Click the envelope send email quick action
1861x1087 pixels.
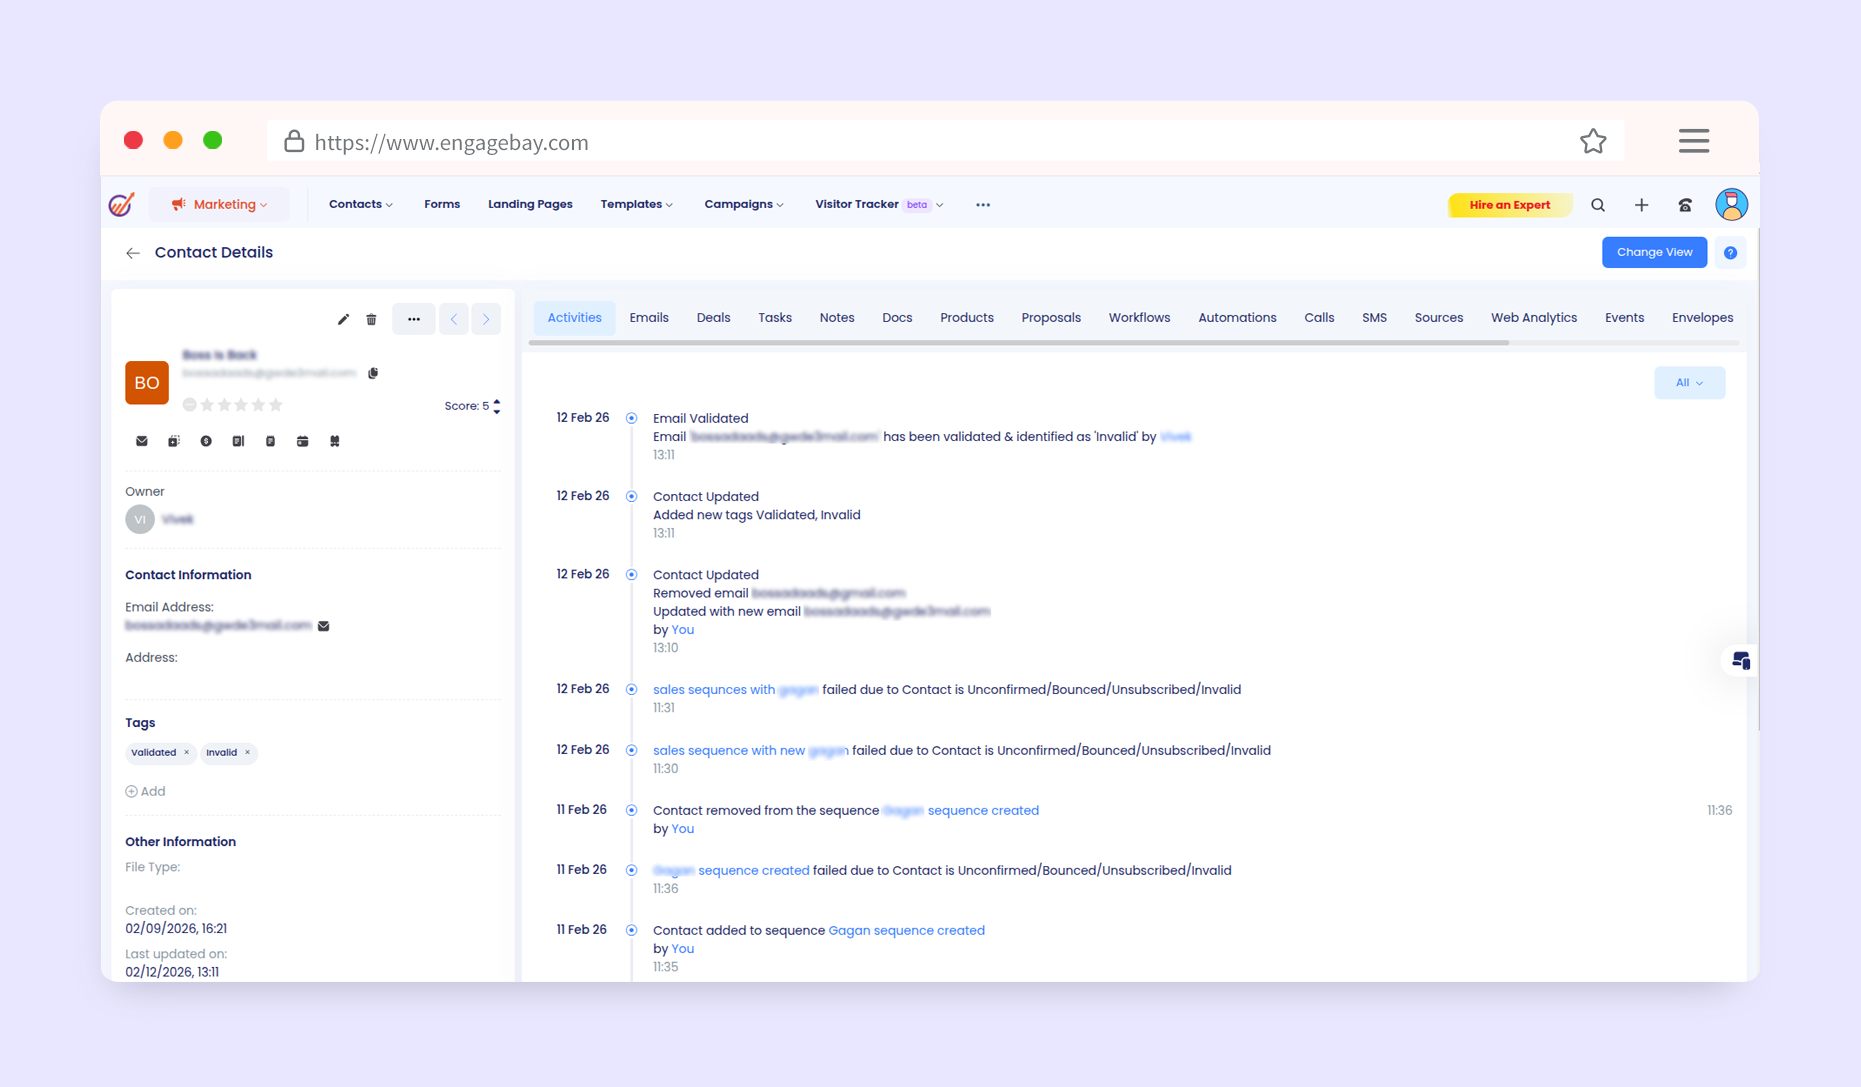pyautogui.click(x=142, y=441)
